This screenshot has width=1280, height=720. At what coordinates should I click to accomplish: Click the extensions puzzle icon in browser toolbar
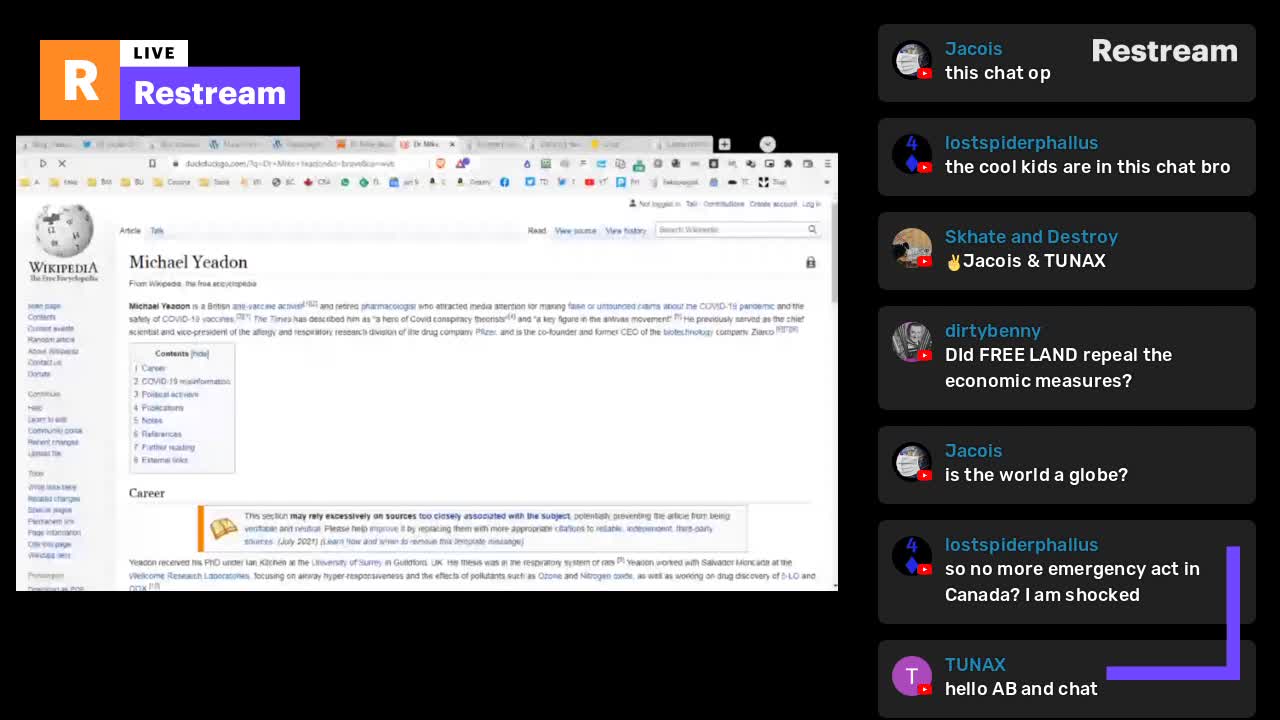click(x=788, y=163)
